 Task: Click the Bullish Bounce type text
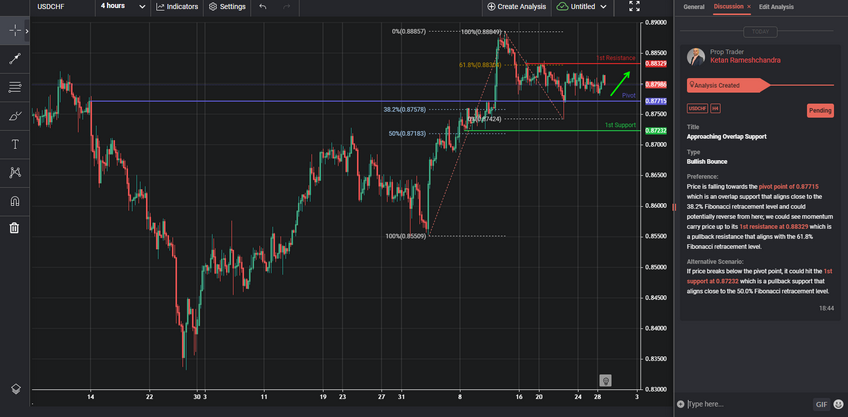[x=707, y=162]
